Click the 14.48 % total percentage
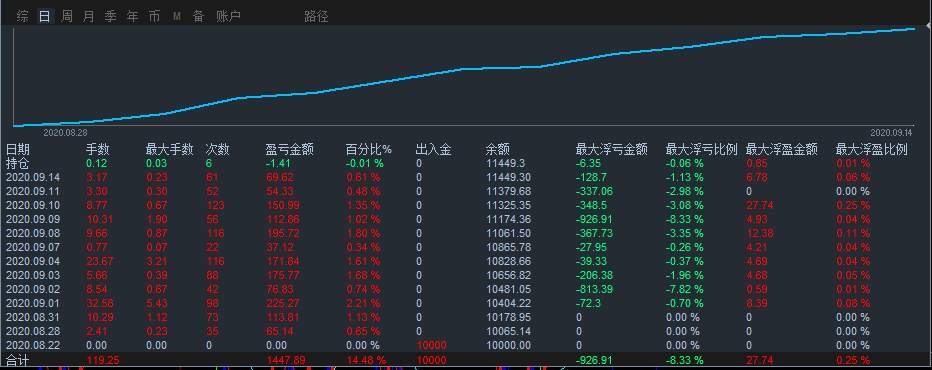The height and width of the screenshot is (370, 932). [x=366, y=360]
